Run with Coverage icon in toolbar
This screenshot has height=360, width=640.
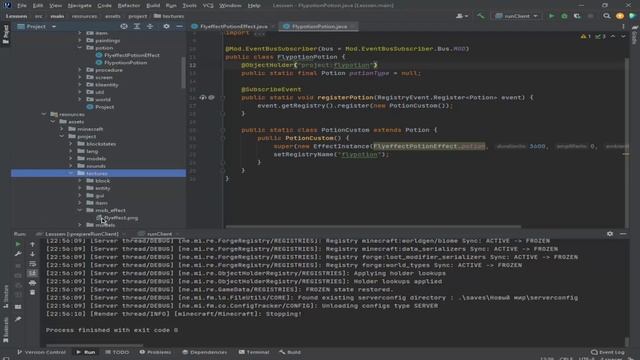577,16
